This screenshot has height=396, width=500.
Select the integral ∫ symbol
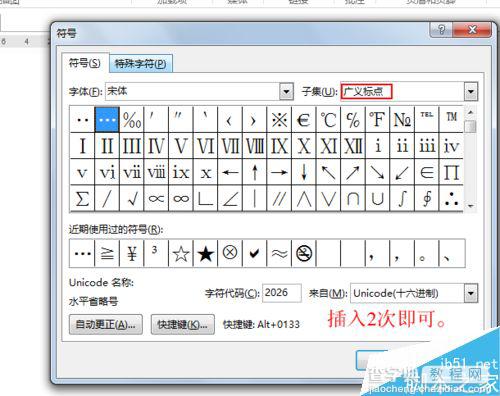click(x=402, y=198)
